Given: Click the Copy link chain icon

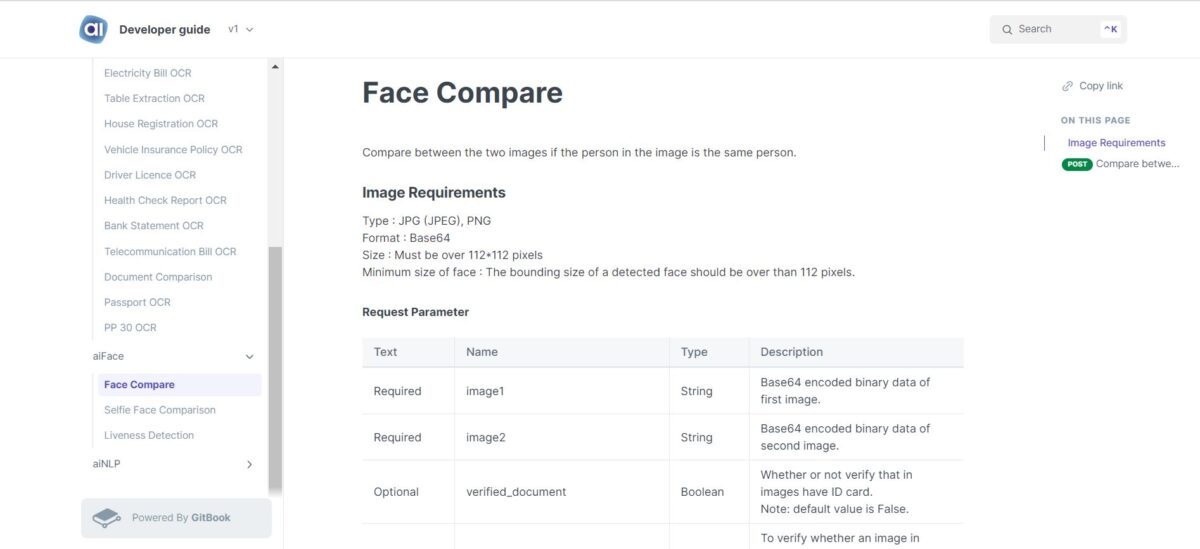Looking at the screenshot, I should pos(1068,86).
